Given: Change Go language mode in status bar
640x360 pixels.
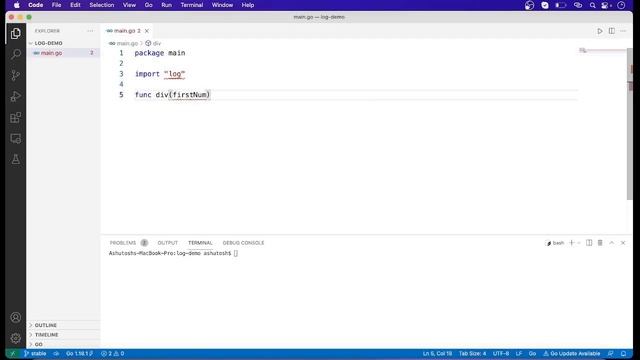Looking at the screenshot, I should tap(532, 353).
